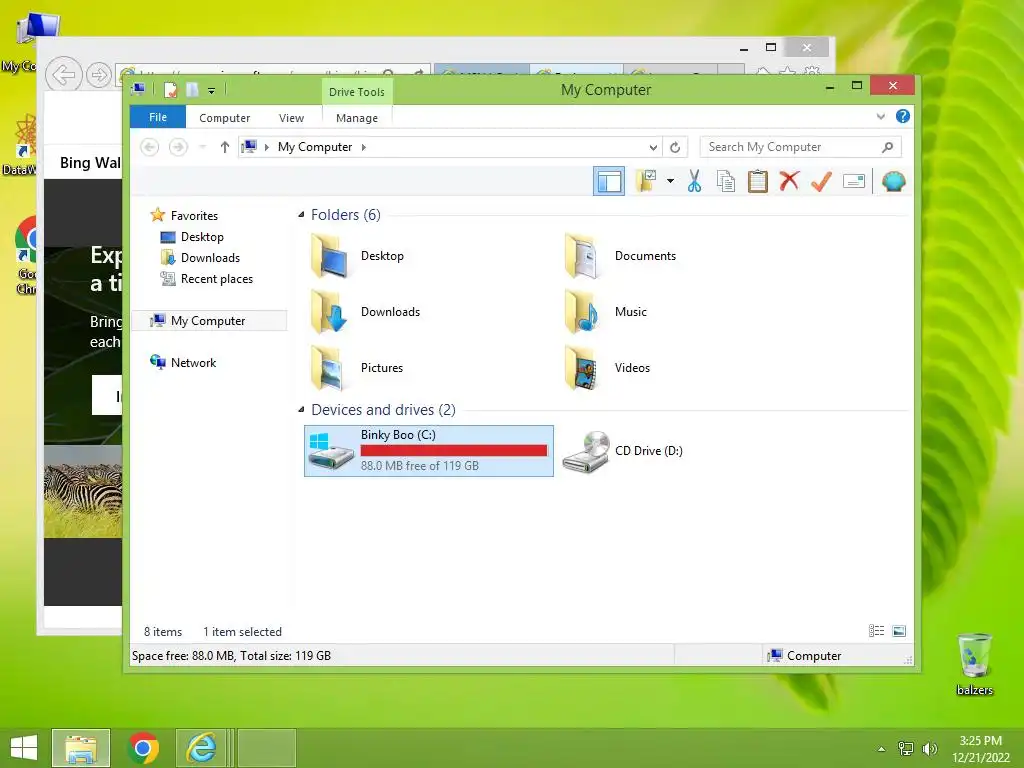Select the Desktop folder in Folders
Image resolution: width=1024 pixels, height=768 pixels.
click(358, 256)
